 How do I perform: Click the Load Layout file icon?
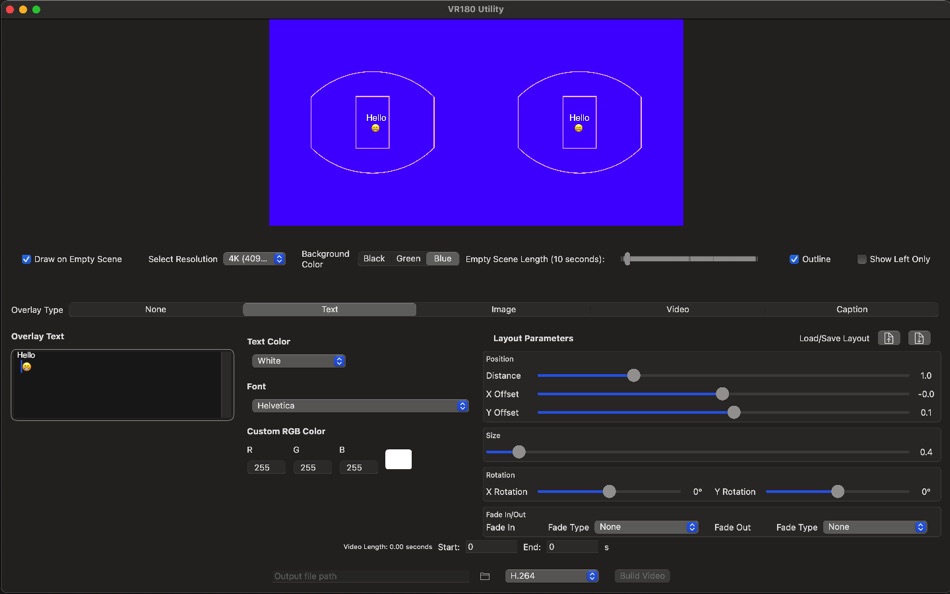pos(889,338)
